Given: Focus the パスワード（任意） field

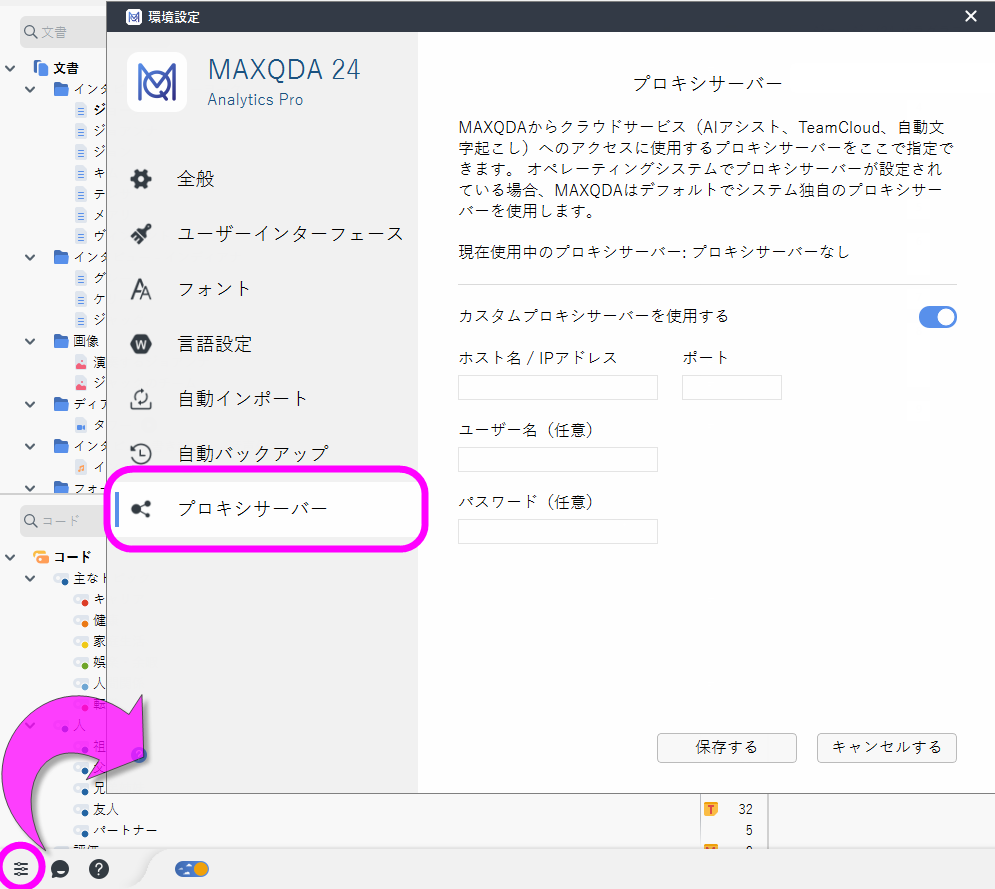Looking at the screenshot, I should coord(558,532).
